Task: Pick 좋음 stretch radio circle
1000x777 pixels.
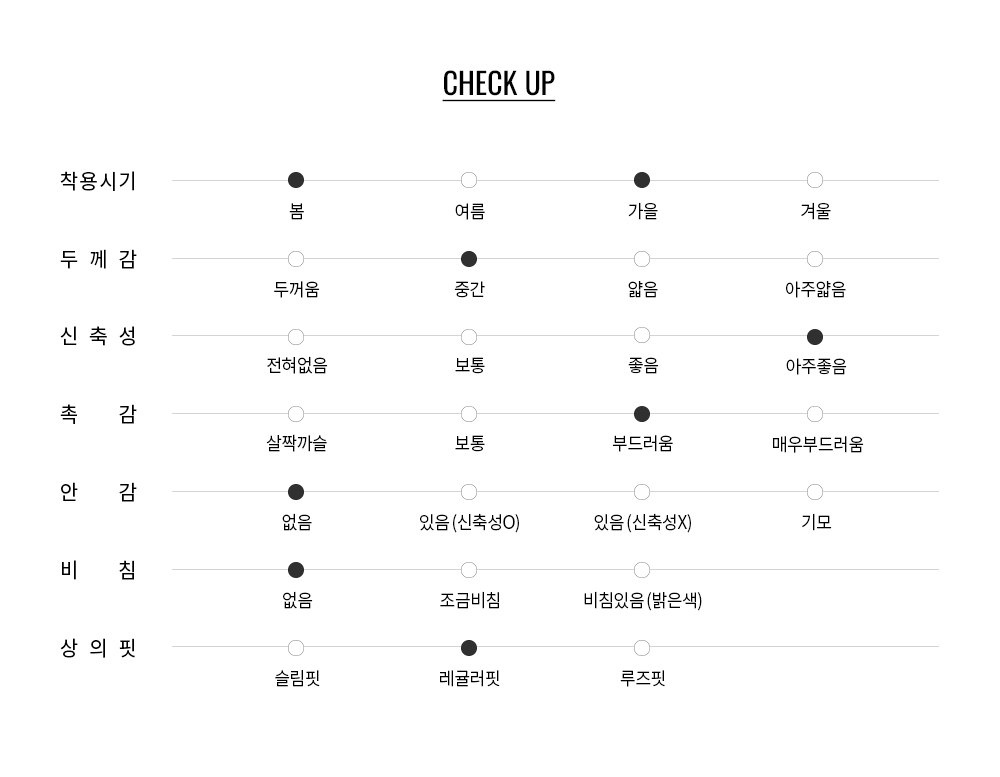Action: pos(642,335)
